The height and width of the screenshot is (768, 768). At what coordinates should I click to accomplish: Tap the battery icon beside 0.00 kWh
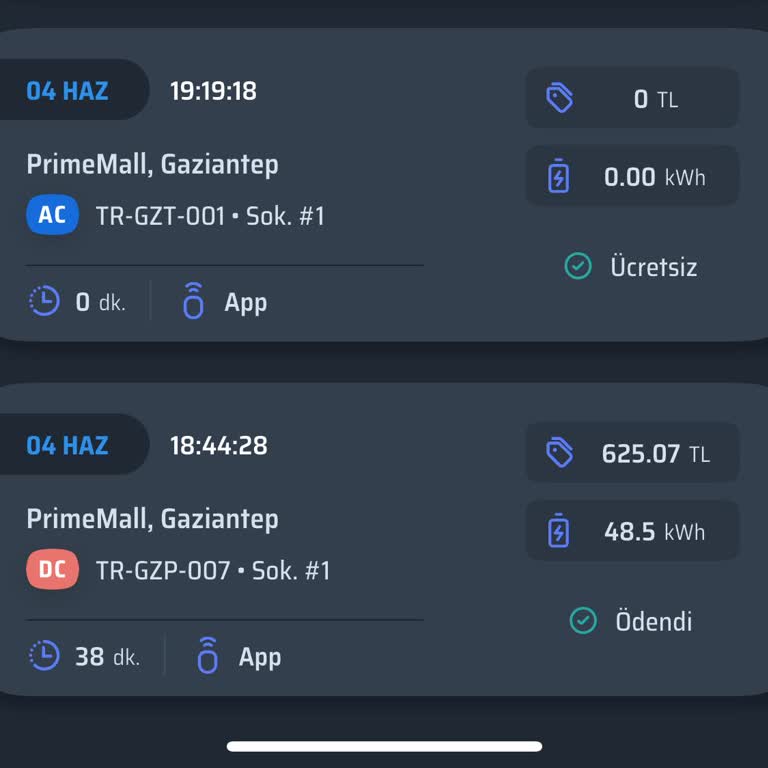pos(559,177)
